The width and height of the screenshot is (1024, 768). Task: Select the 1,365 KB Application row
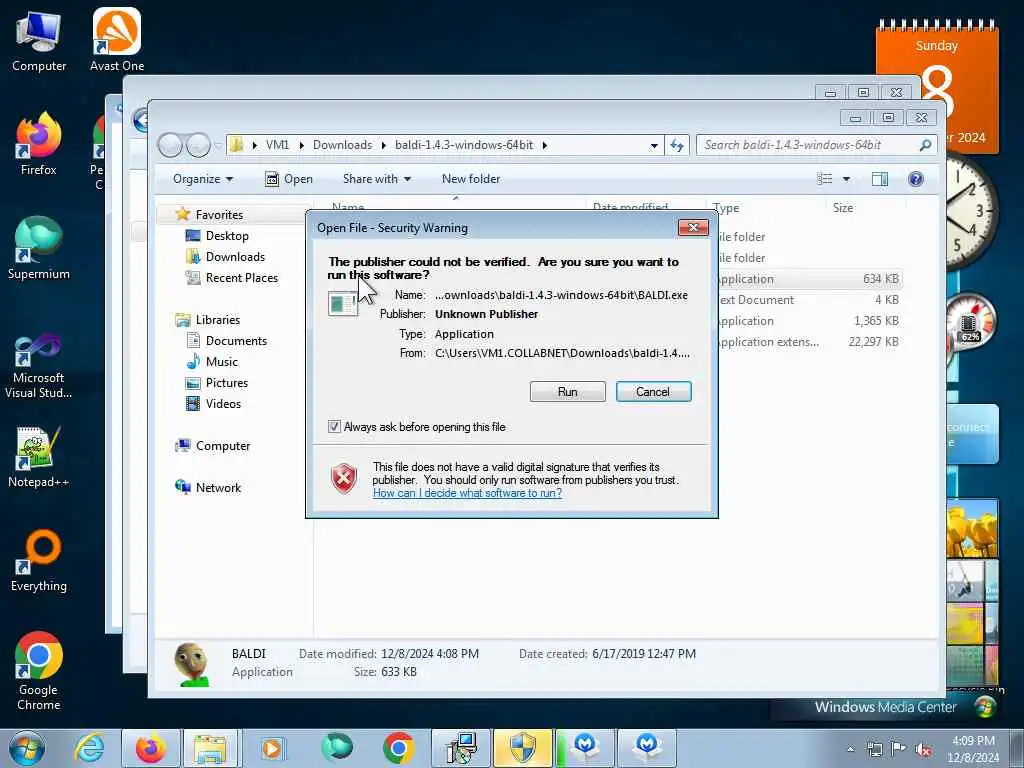(x=808, y=321)
